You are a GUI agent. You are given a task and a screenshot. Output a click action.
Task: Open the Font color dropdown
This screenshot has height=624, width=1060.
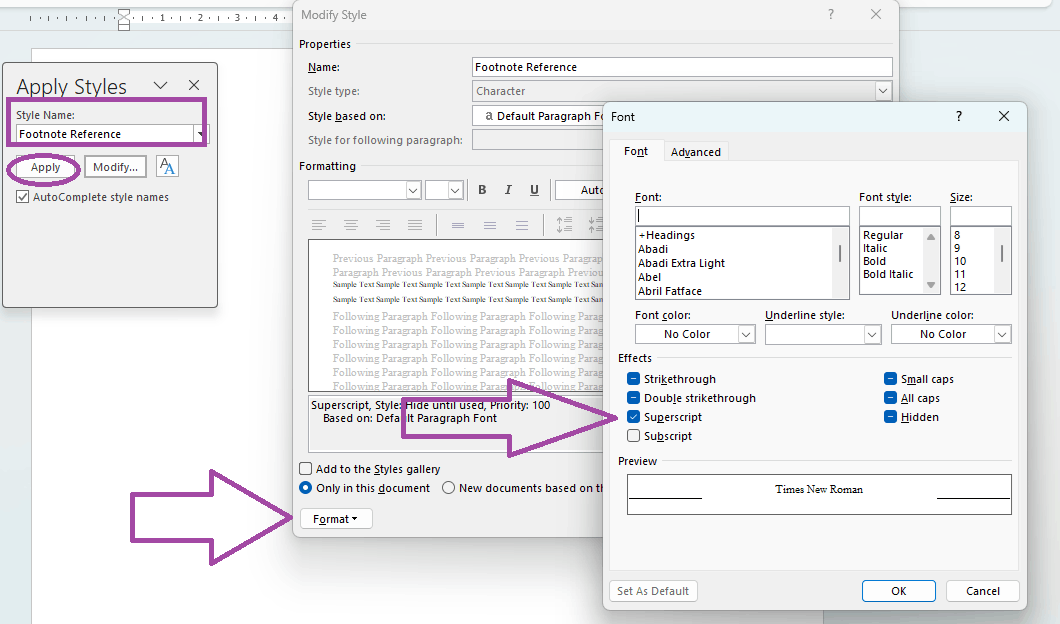point(746,334)
